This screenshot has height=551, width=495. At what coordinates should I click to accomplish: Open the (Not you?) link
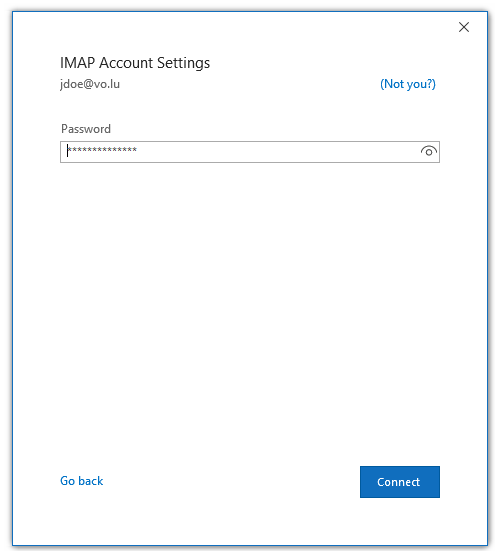coord(408,84)
